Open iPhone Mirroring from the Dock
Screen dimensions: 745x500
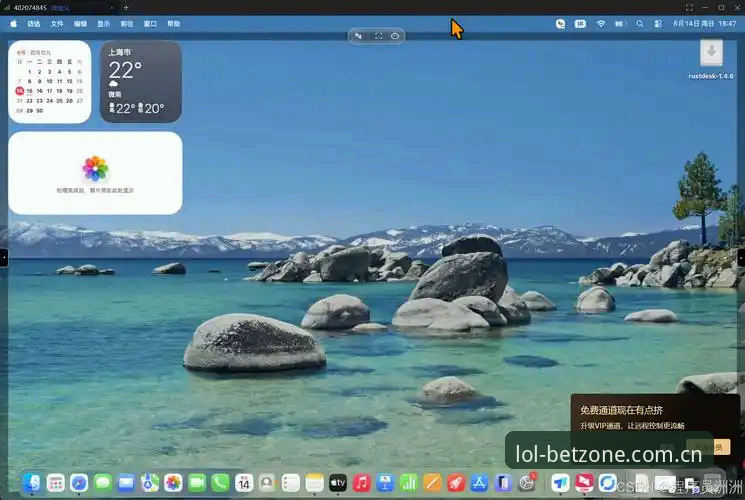click(x=503, y=483)
